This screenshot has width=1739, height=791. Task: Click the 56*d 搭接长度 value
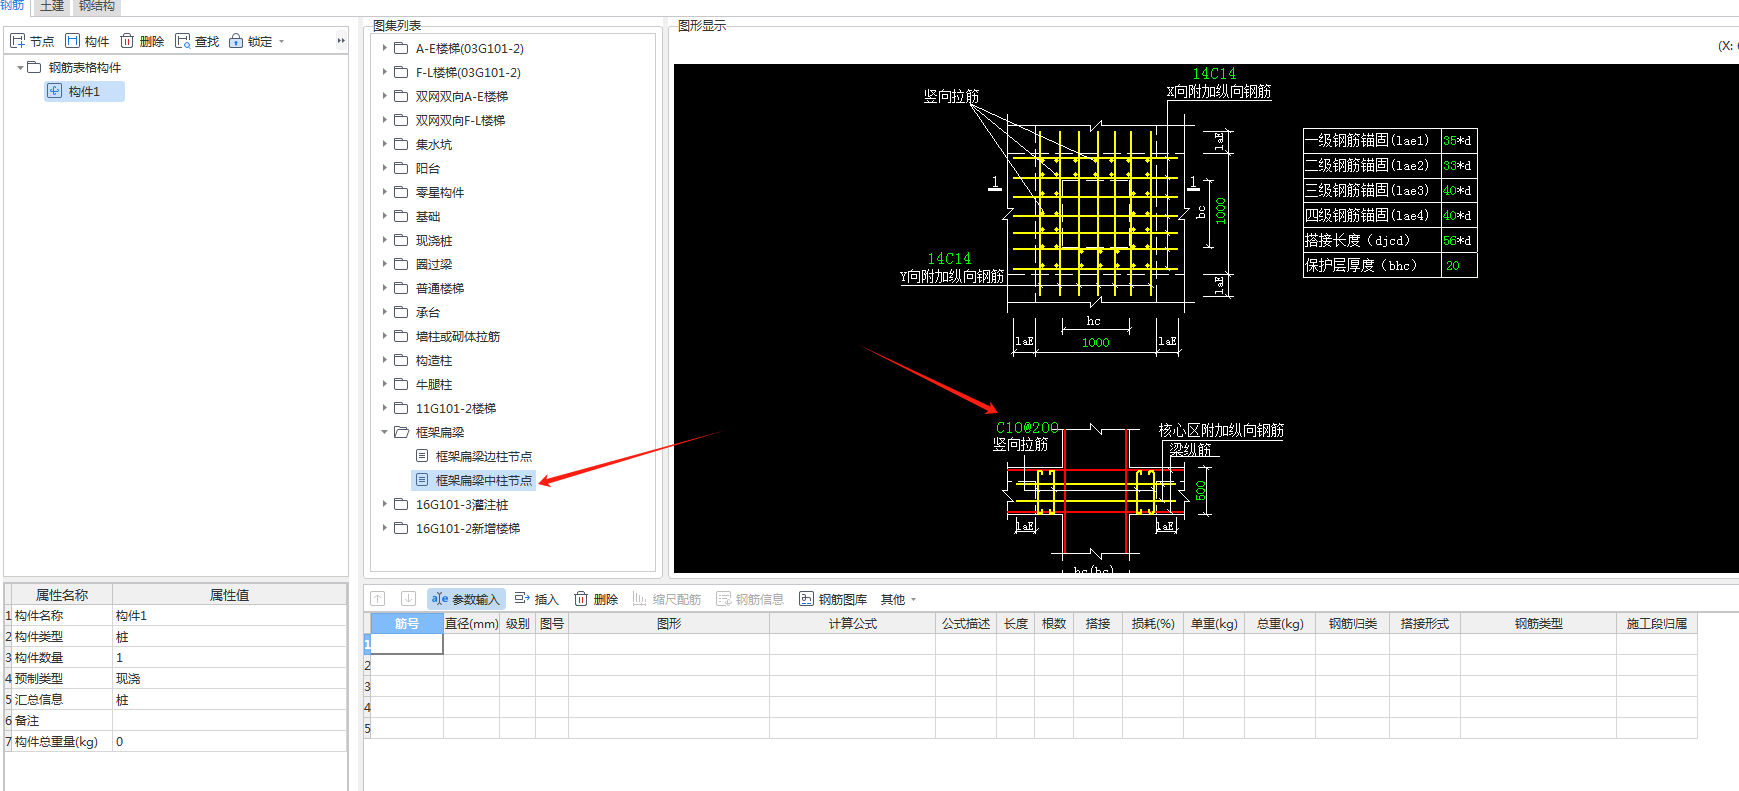tap(1458, 241)
